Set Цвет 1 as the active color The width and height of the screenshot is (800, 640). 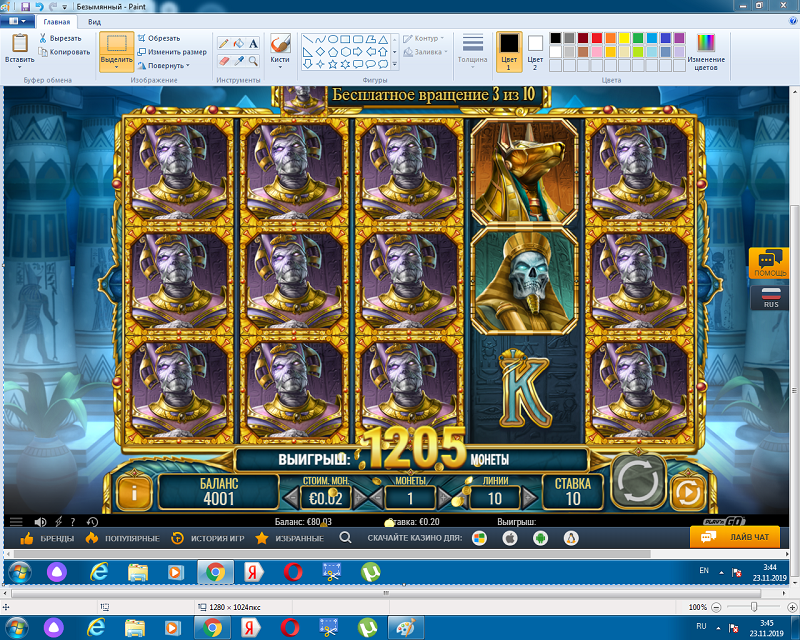(x=509, y=52)
